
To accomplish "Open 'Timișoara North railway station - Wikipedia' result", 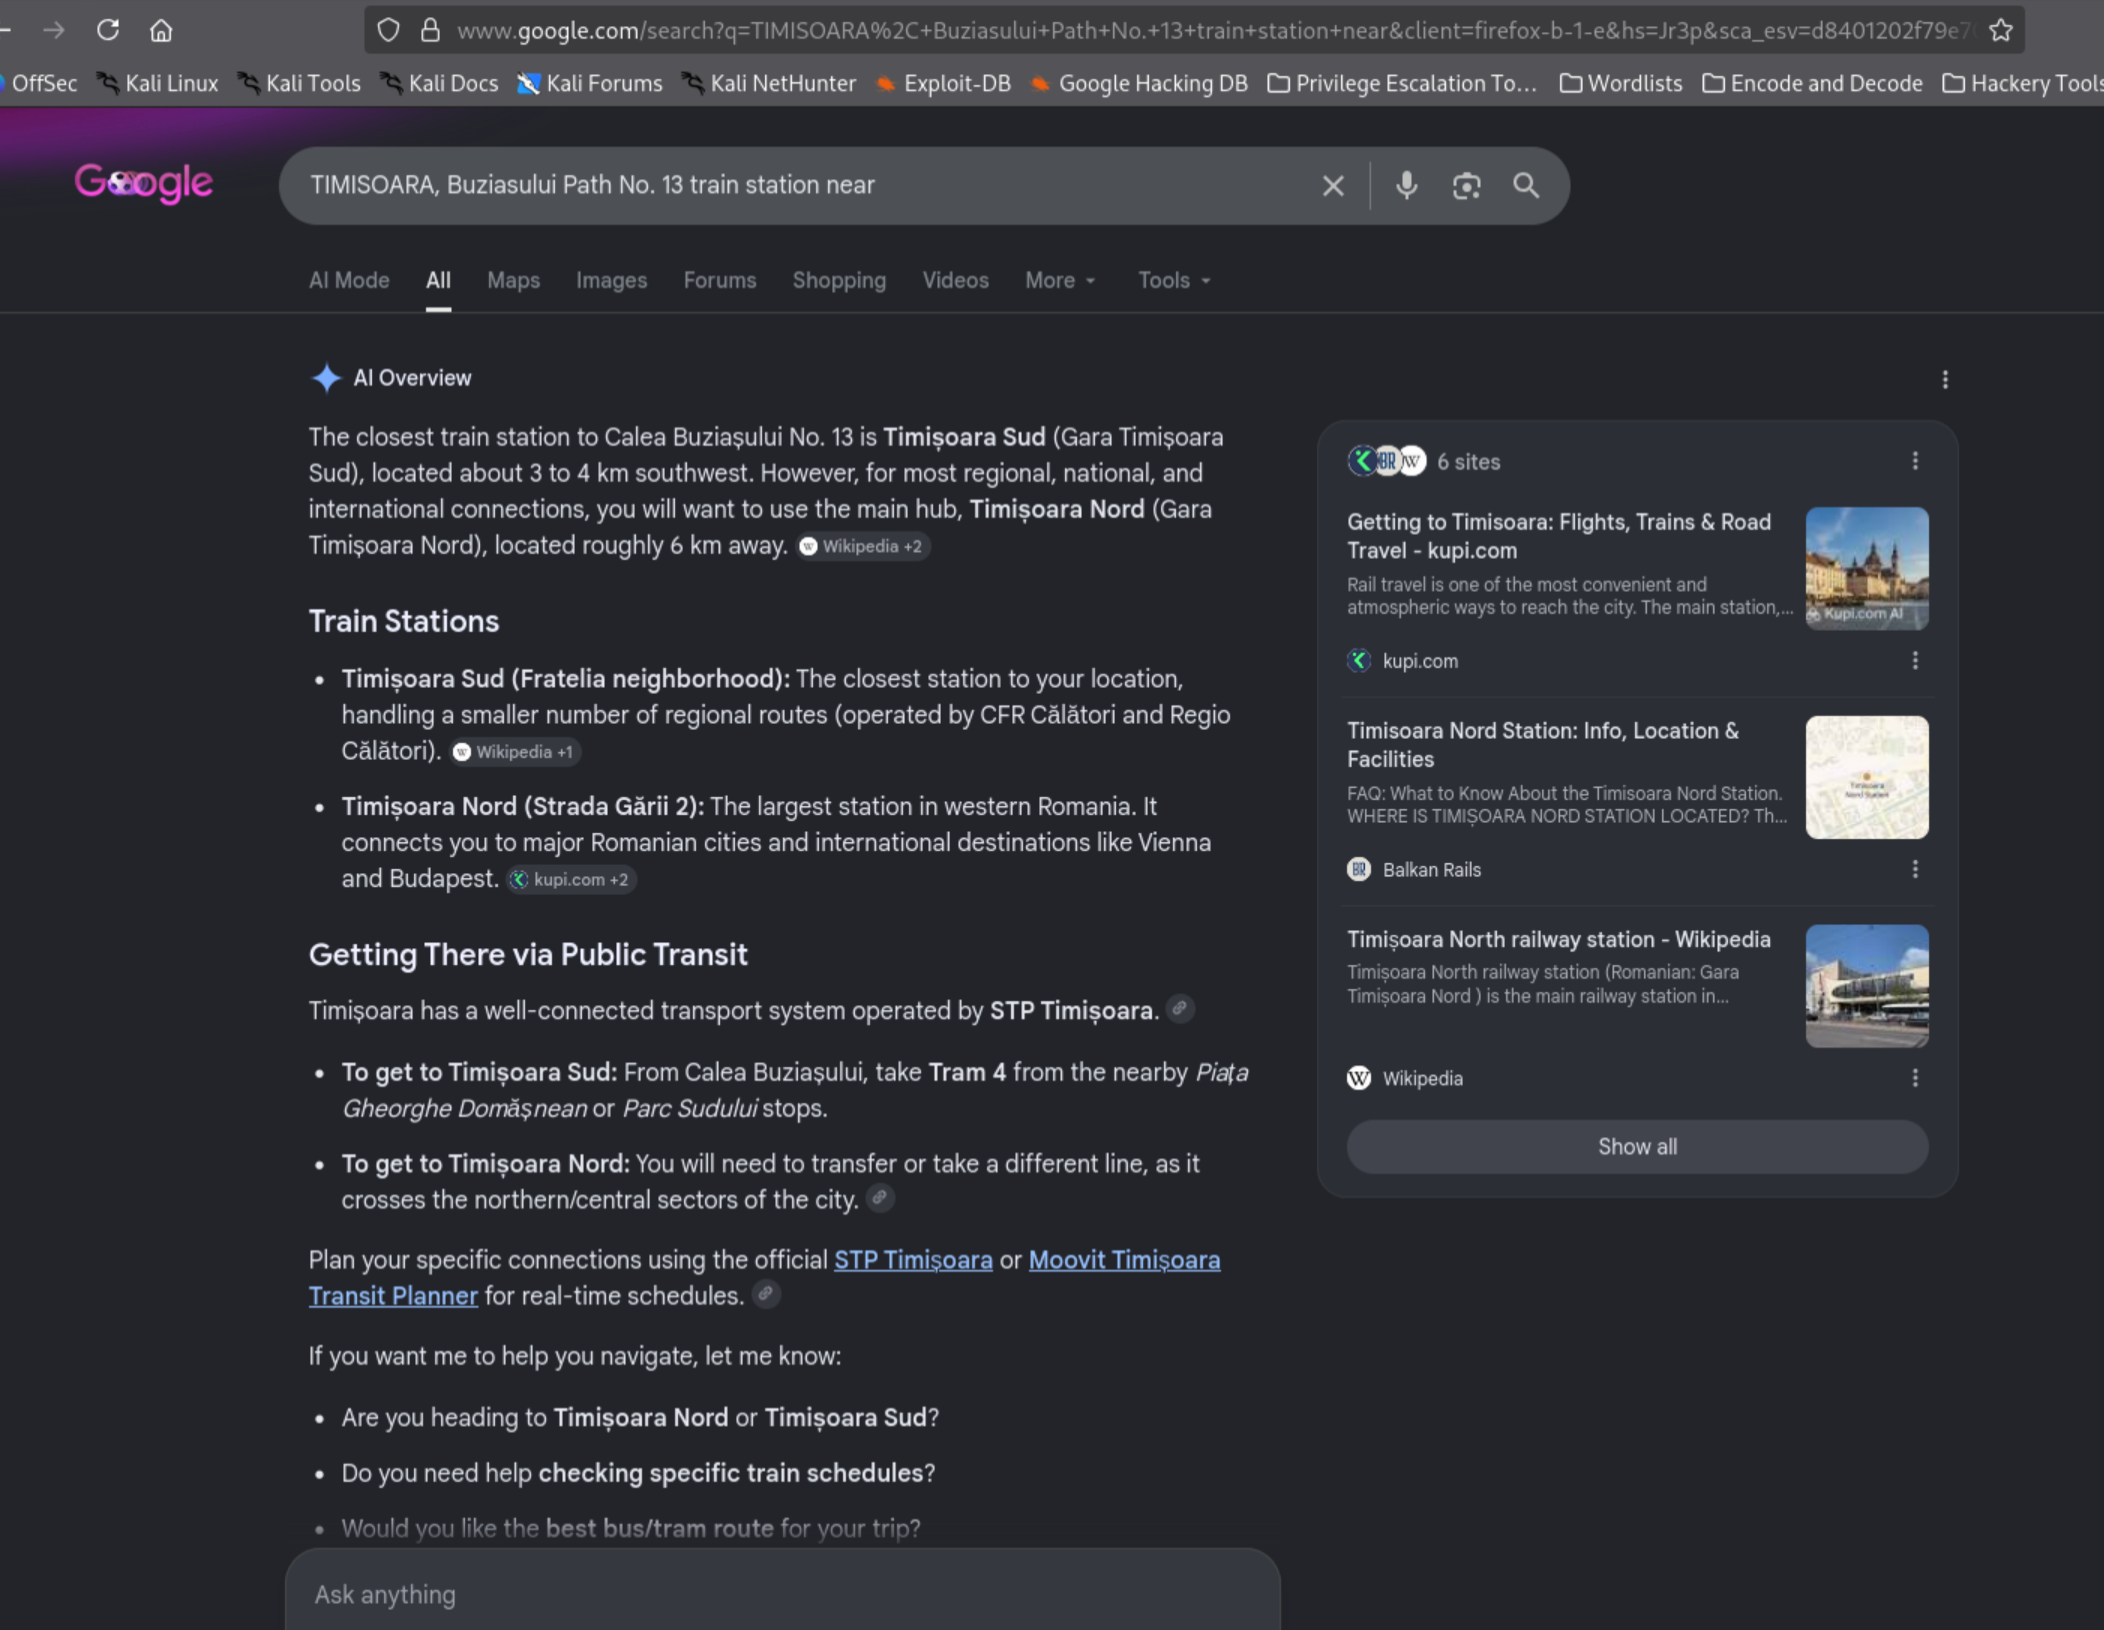I will [1558, 939].
